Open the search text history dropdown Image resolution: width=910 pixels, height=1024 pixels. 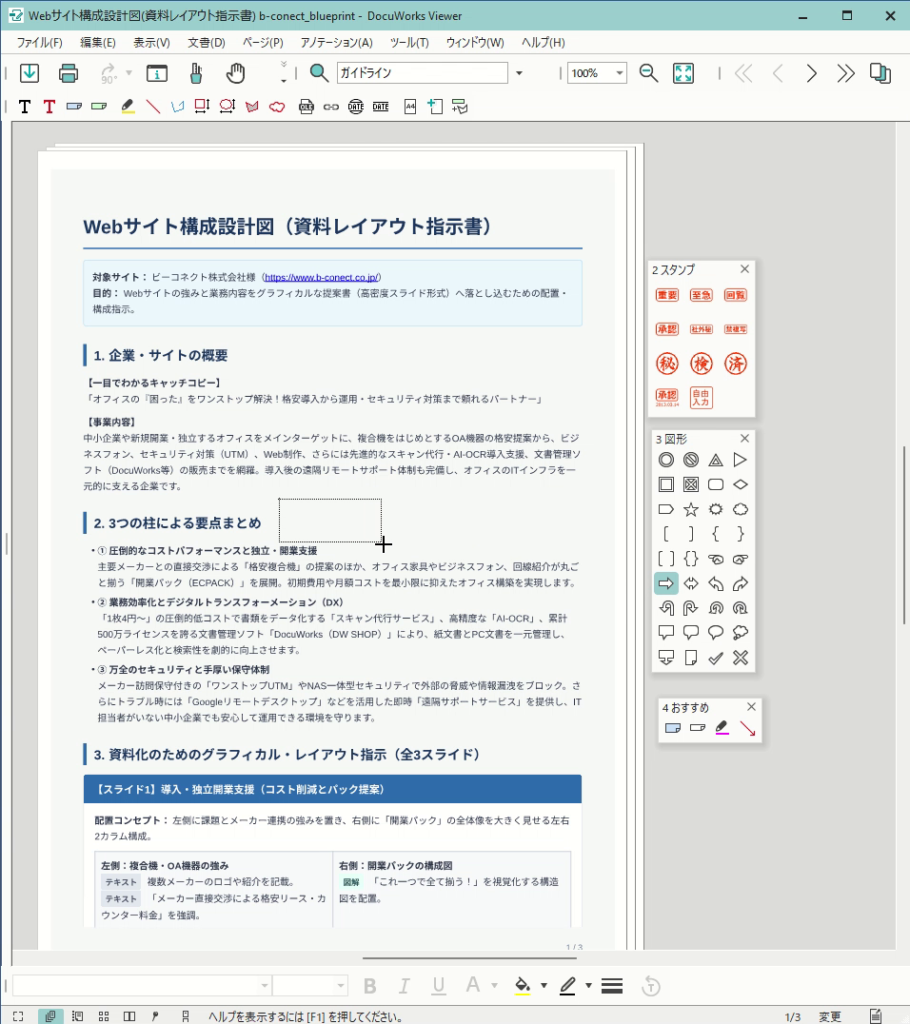[x=519, y=73]
